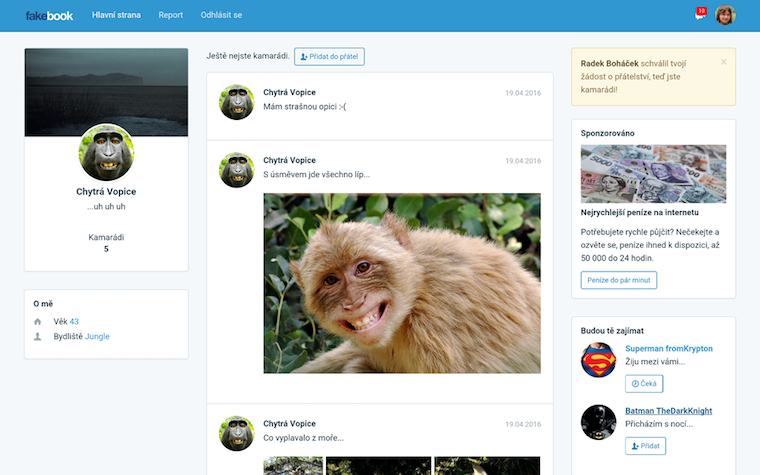Screen dimensions: 760x475
Task: Click the Peníze do pár minut button
Action: (x=618, y=280)
